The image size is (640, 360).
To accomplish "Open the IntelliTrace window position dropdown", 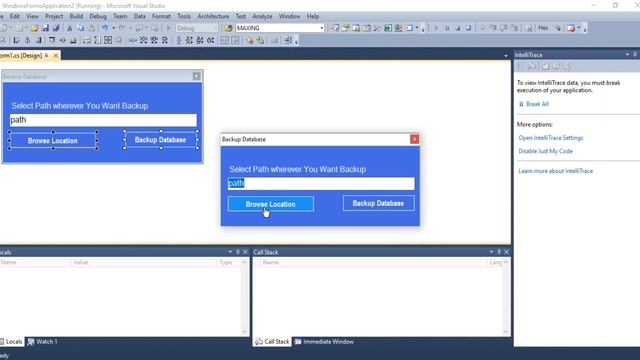I will (x=627, y=55).
